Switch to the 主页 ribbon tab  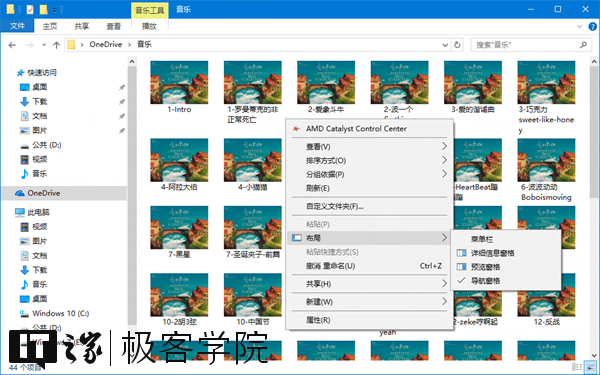(50, 26)
